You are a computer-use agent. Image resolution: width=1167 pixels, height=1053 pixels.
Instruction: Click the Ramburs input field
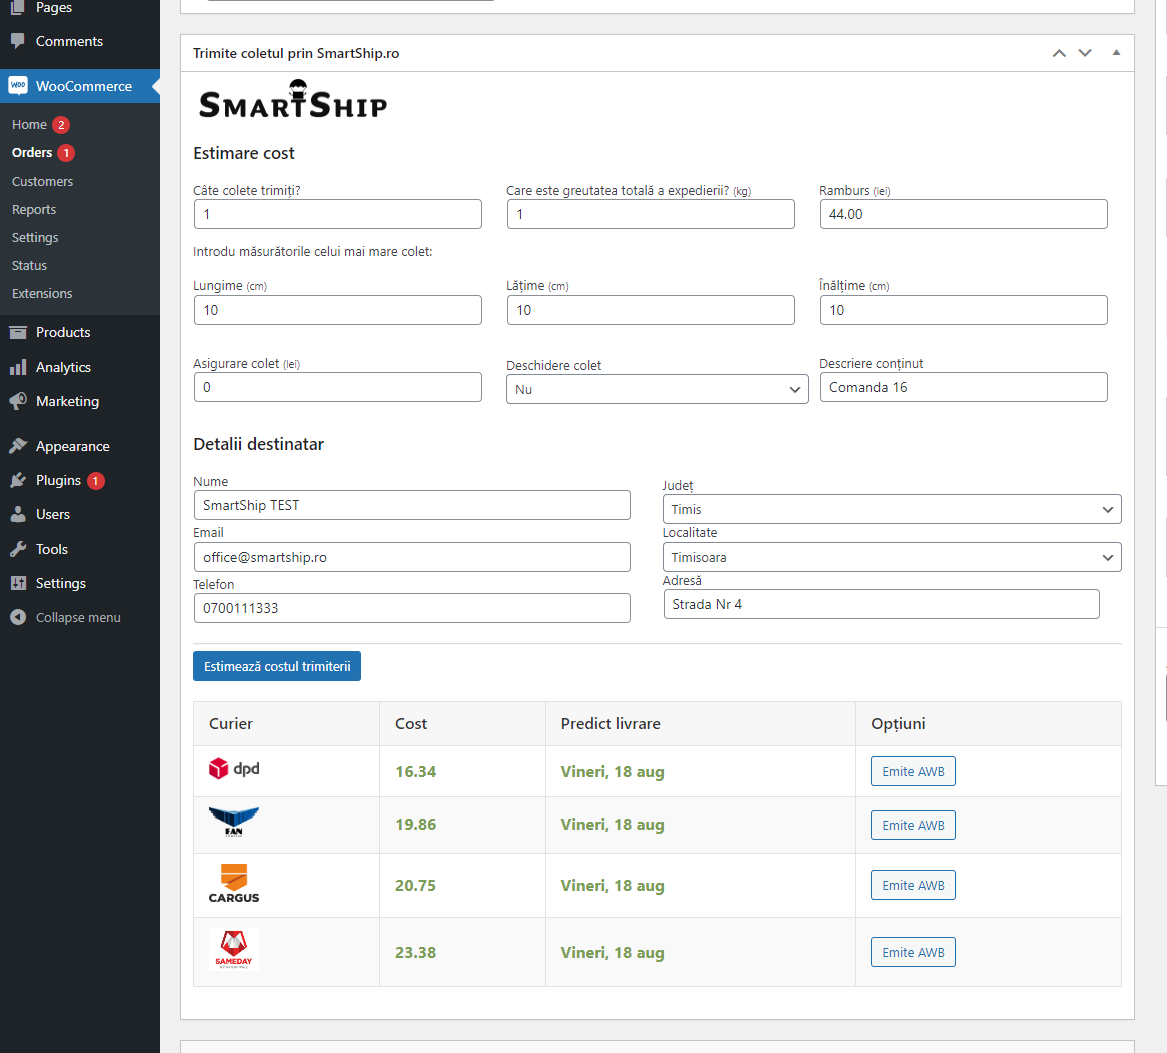(x=963, y=214)
